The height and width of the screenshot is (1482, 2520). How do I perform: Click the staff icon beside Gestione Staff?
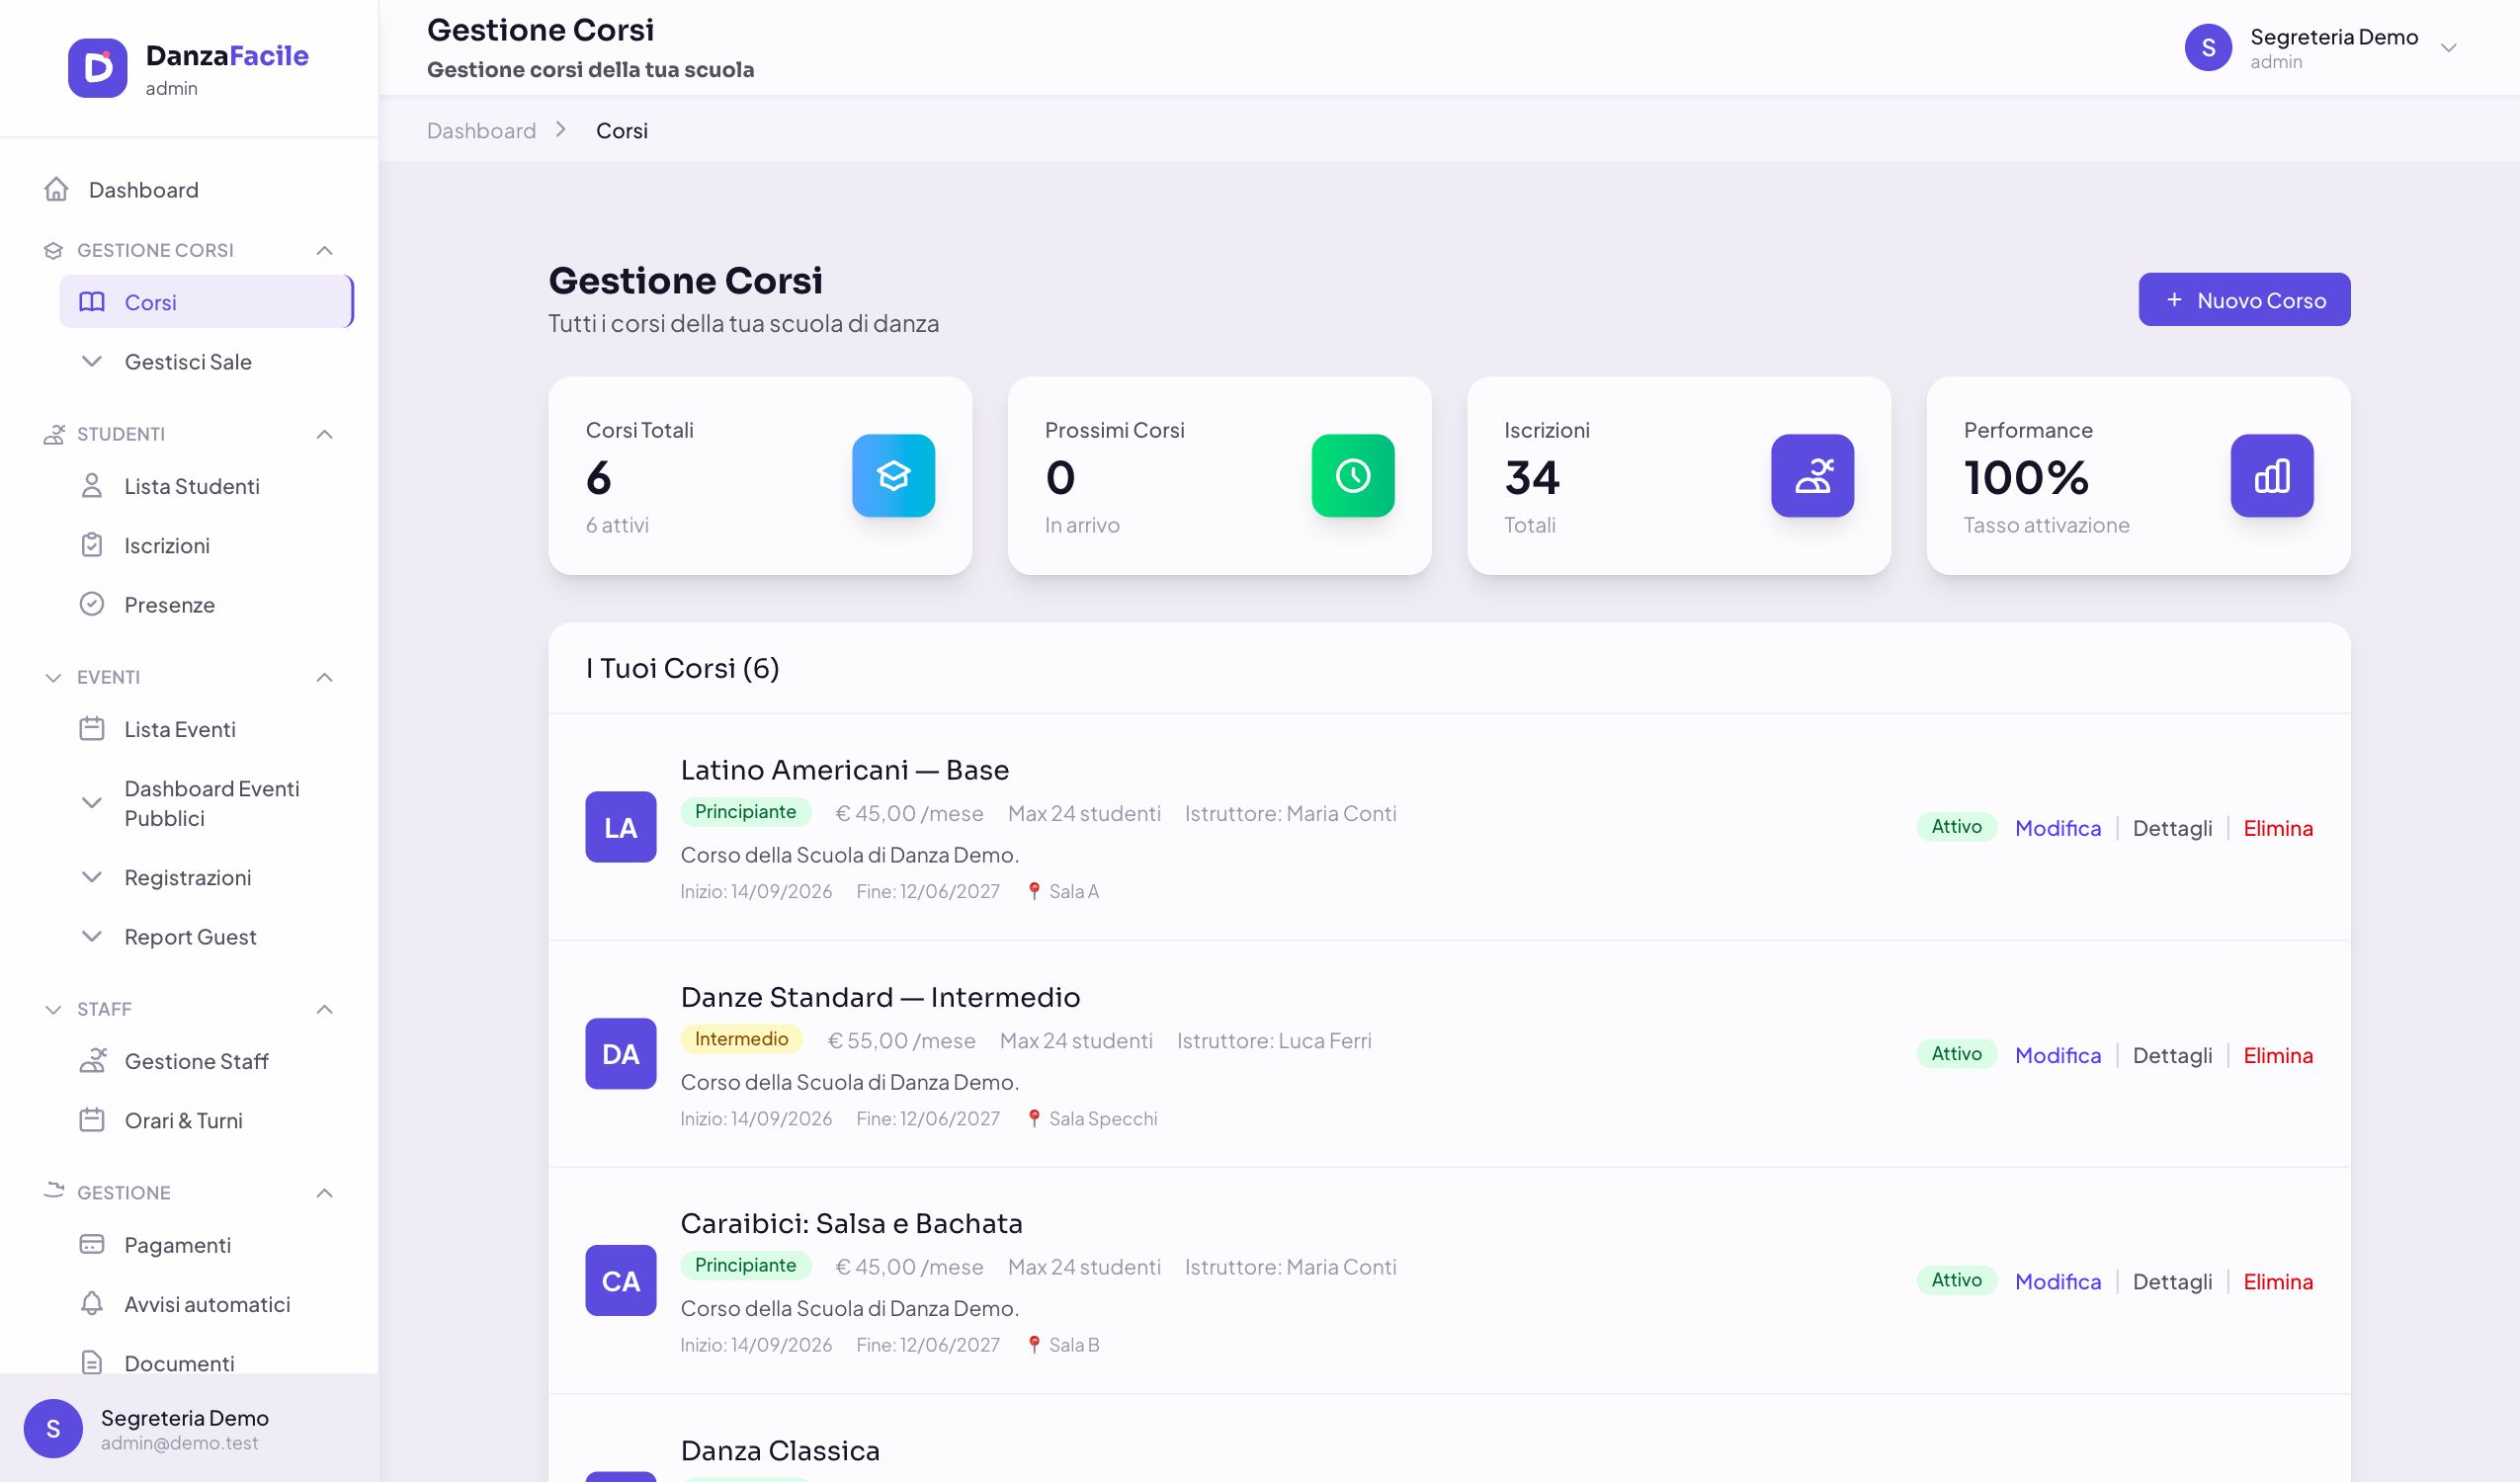click(x=92, y=1060)
